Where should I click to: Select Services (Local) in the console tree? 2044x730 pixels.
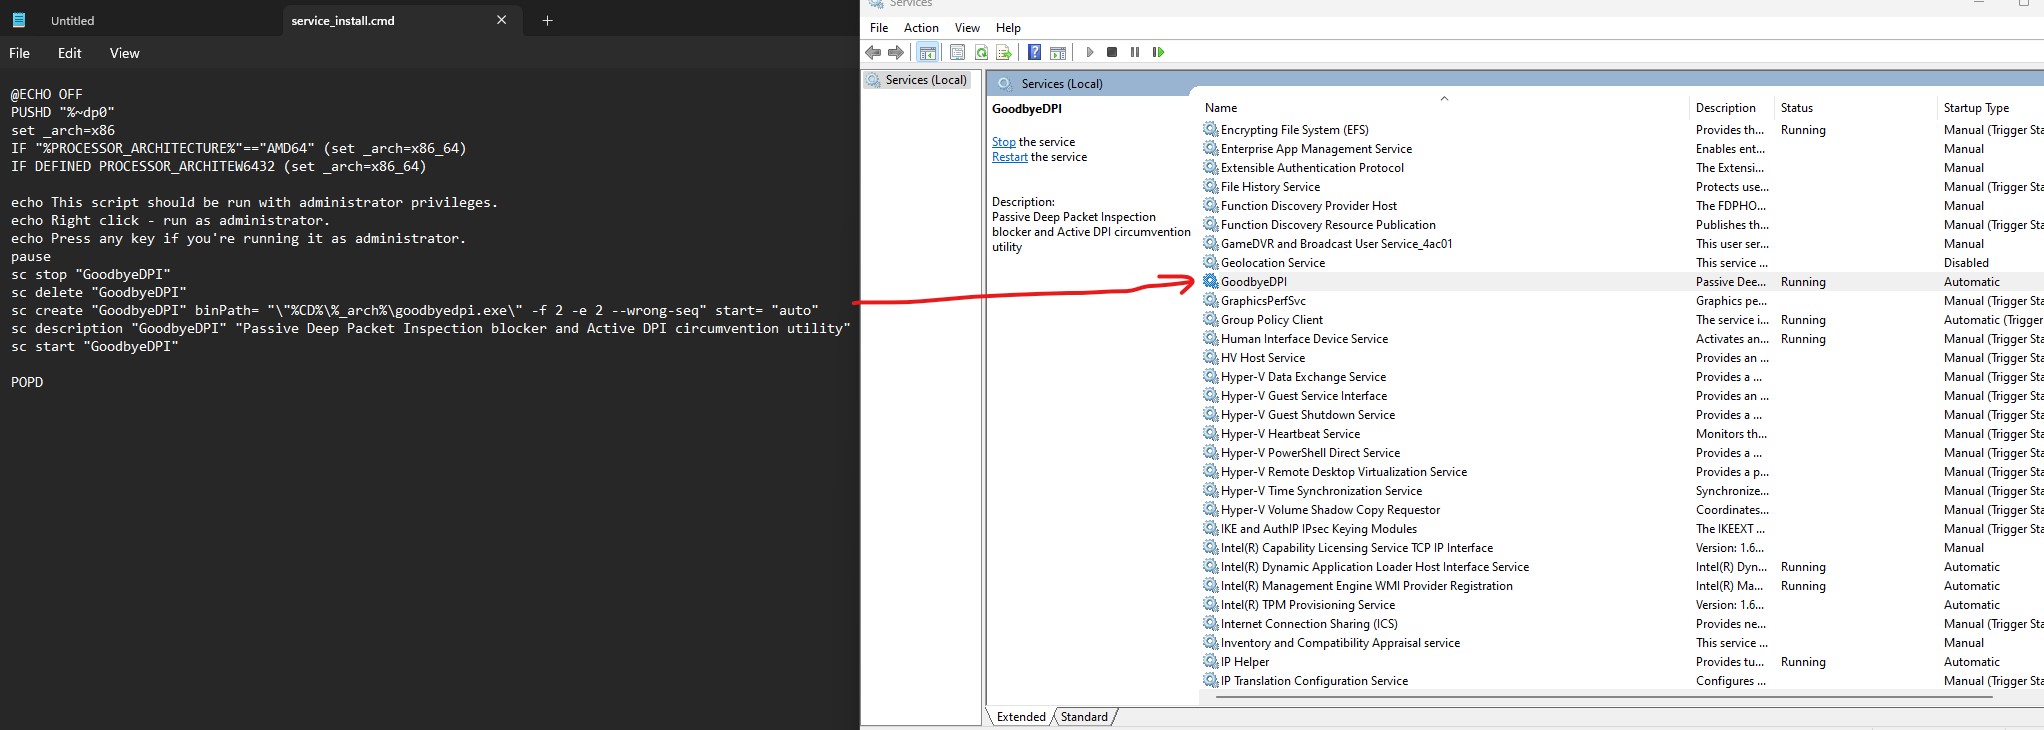coord(926,80)
